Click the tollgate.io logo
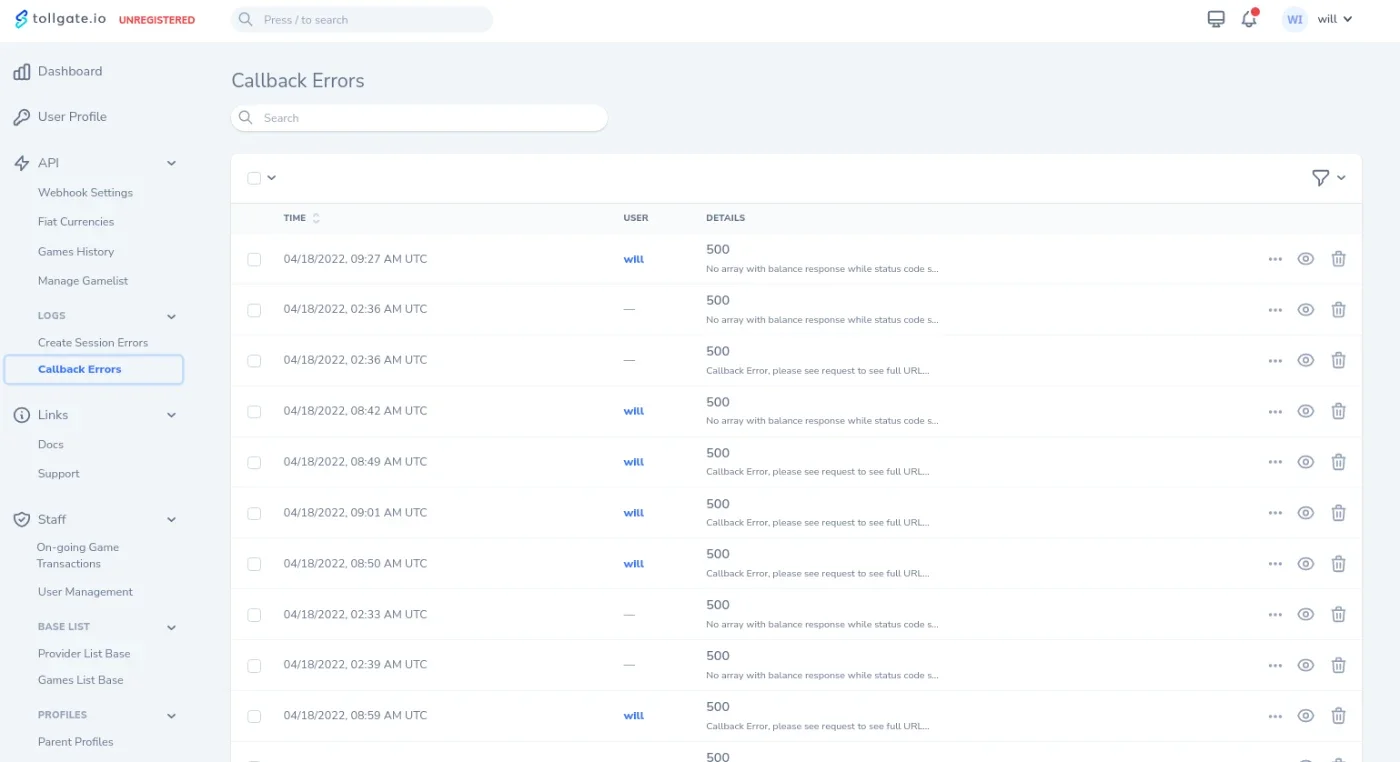 pos(60,19)
